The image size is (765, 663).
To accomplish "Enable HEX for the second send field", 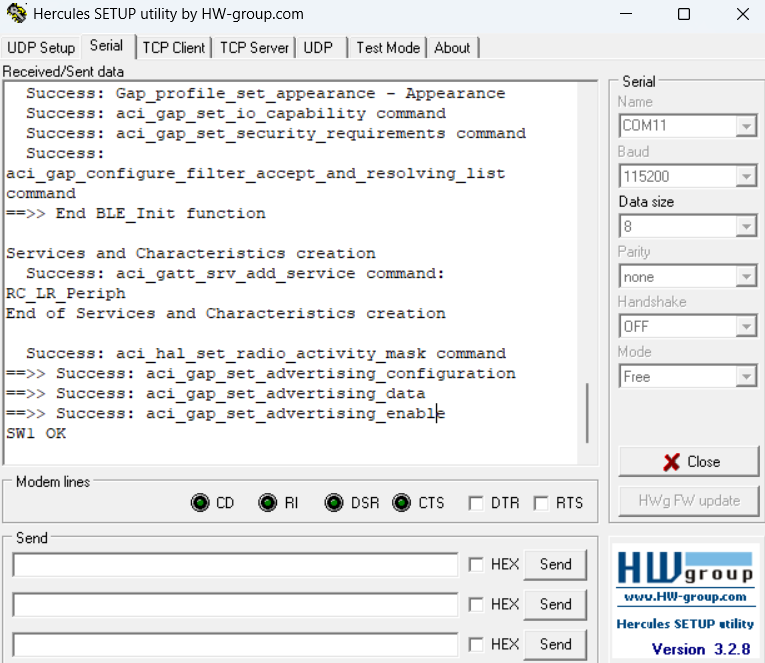I will pyautogui.click(x=475, y=604).
